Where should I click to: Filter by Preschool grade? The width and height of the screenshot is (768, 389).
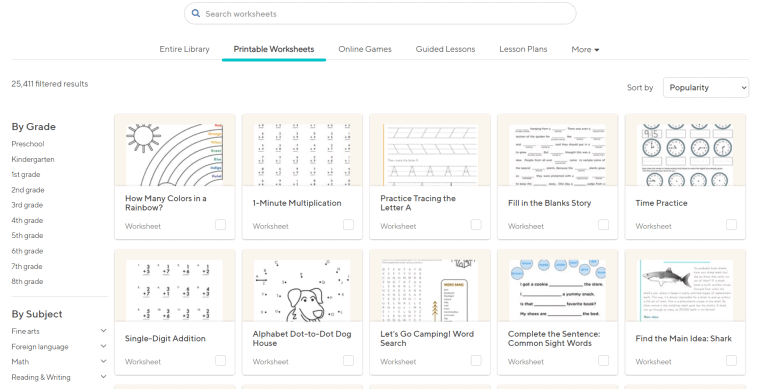tap(28, 144)
